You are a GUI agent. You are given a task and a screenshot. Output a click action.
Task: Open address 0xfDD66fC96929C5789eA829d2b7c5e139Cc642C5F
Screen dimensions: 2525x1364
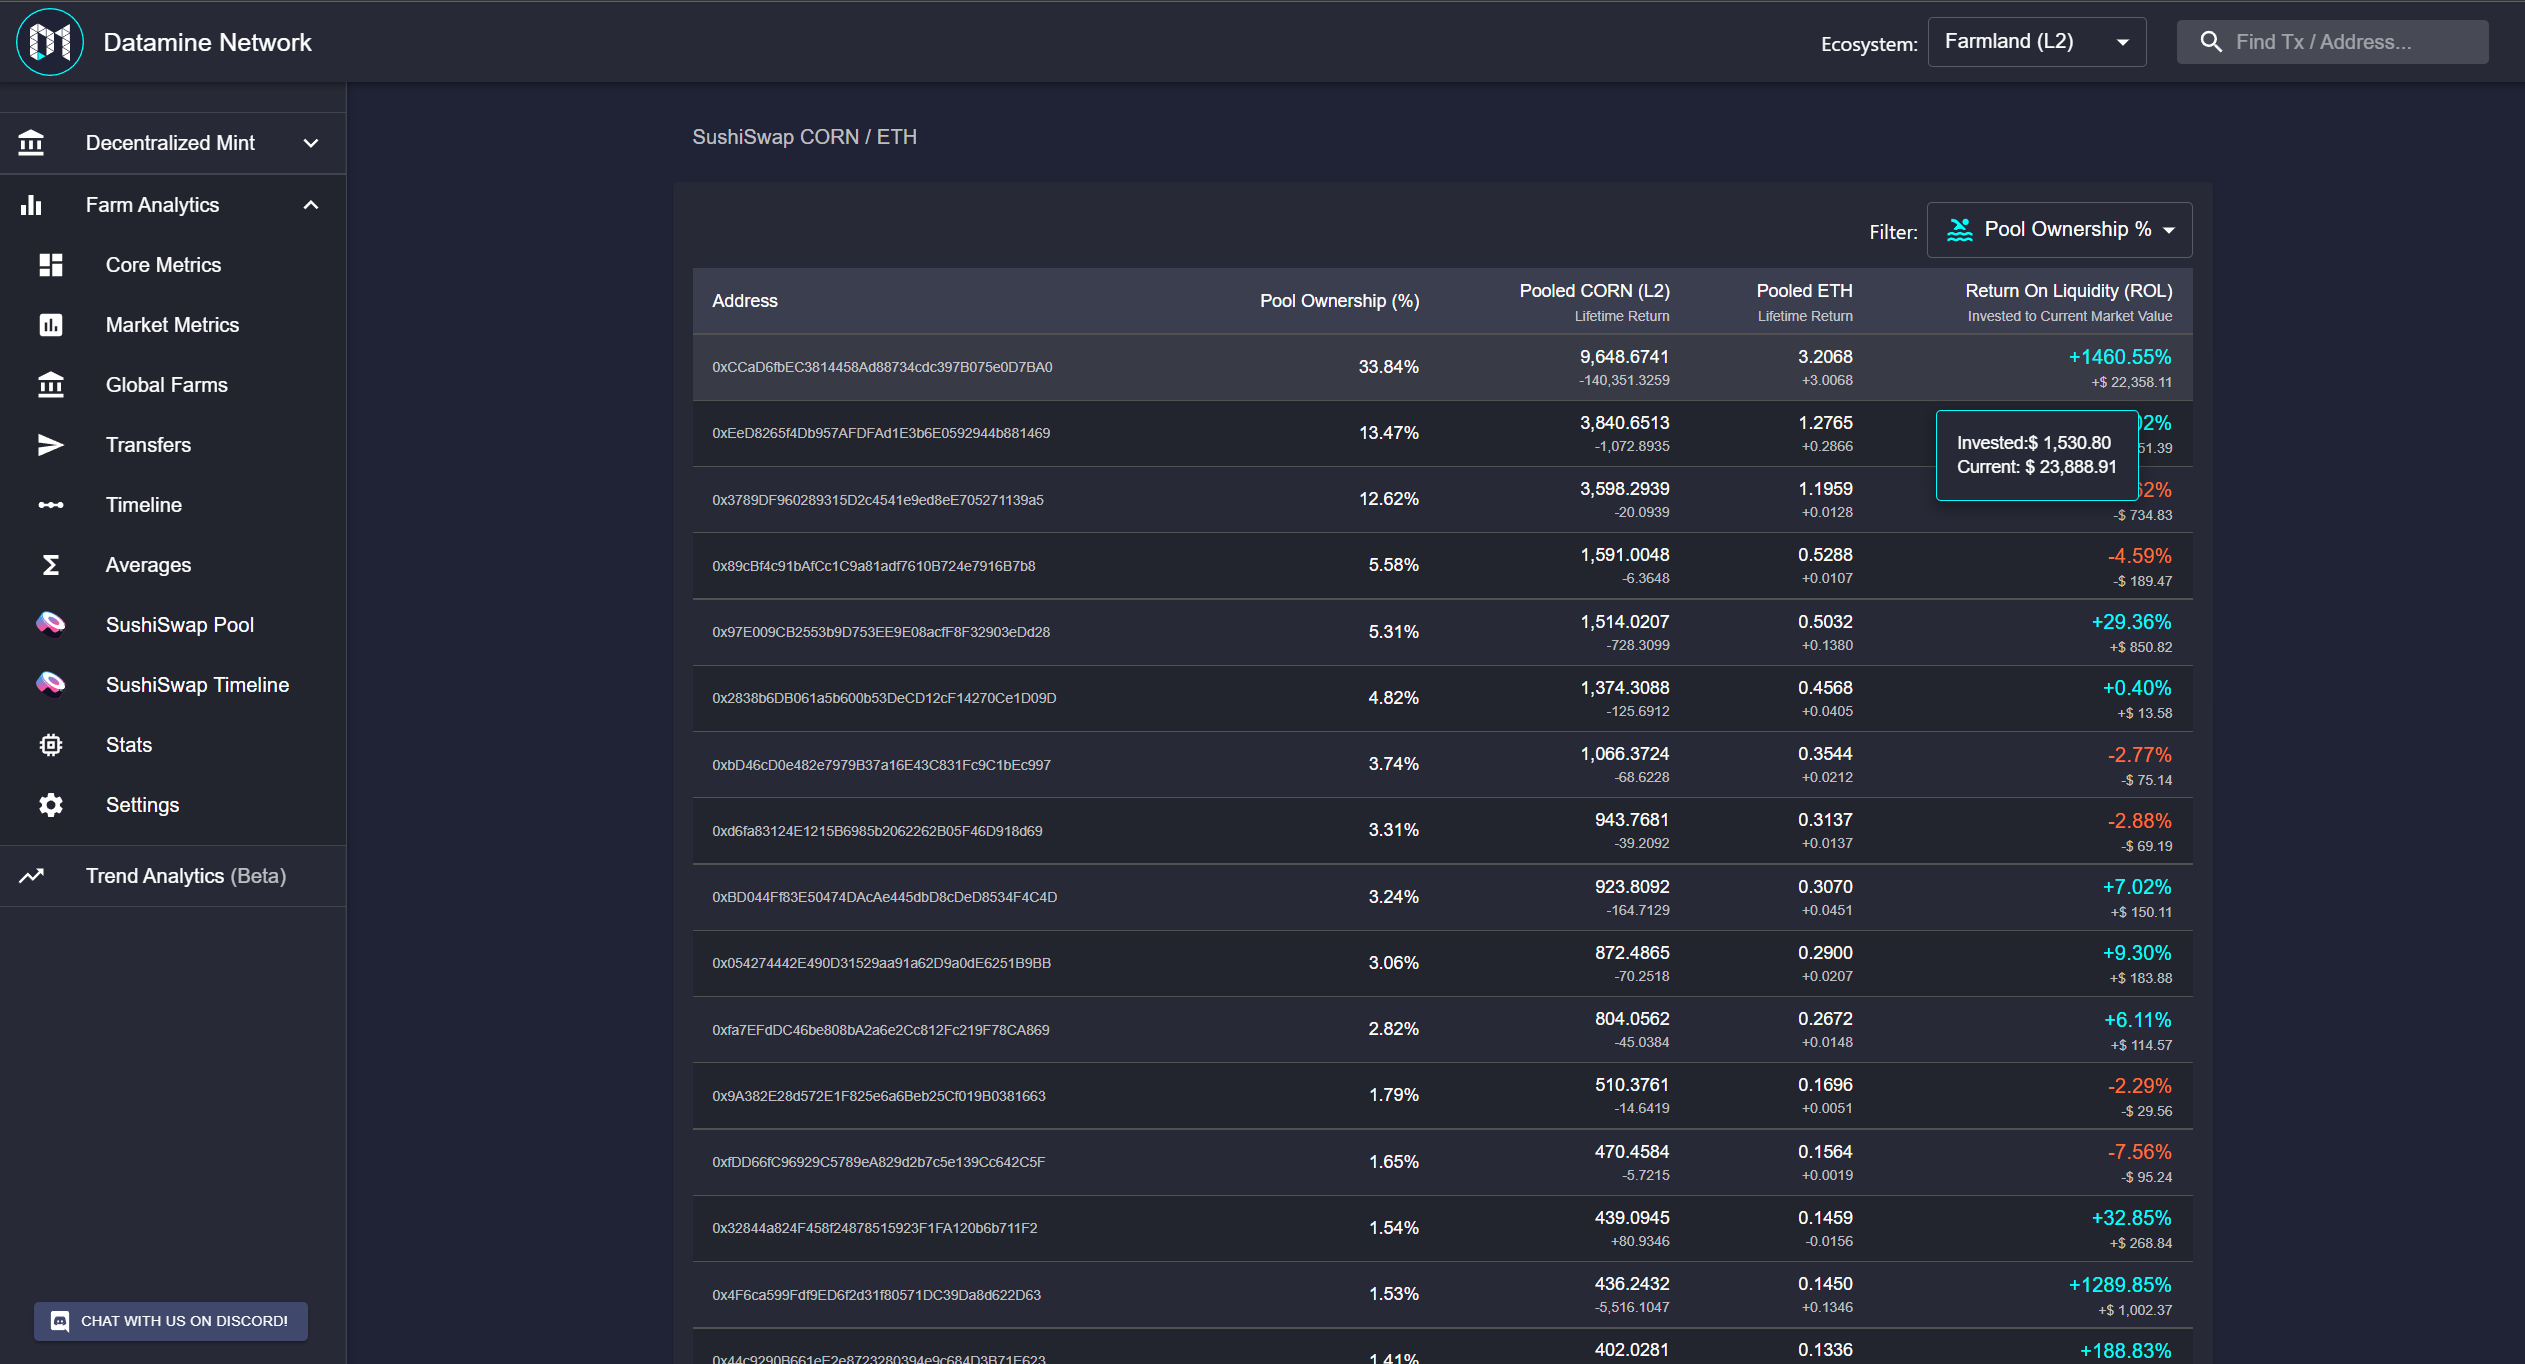[878, 1162]
